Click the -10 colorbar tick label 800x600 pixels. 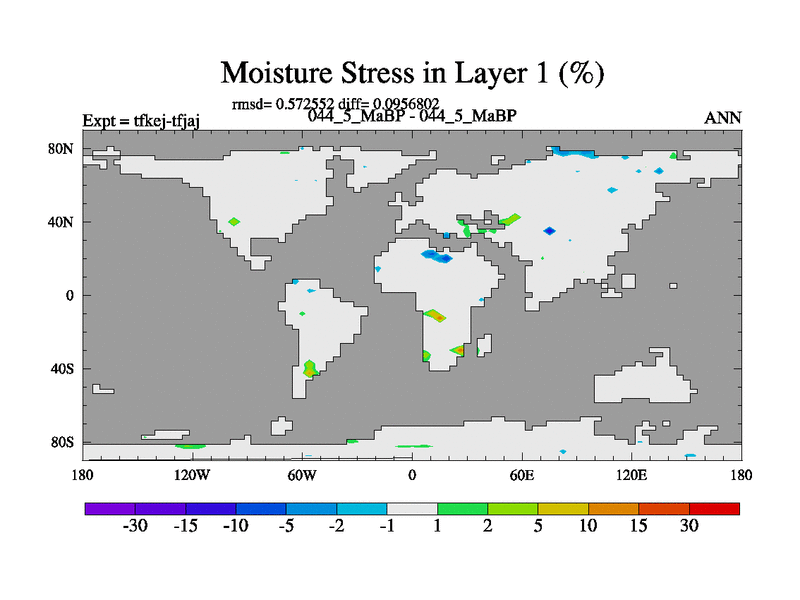point(236,526)
